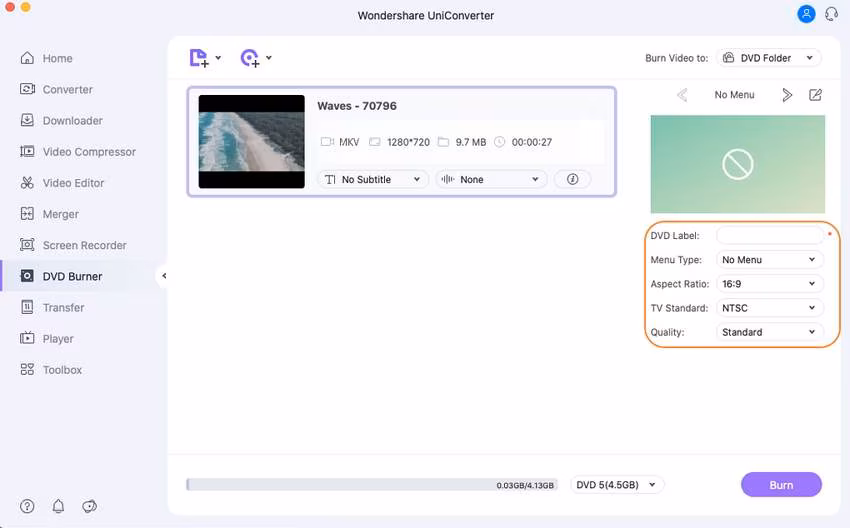Collapse the sidebar with the arrow
The width and height of the screenshot is (850, 528).
[164, 276]
